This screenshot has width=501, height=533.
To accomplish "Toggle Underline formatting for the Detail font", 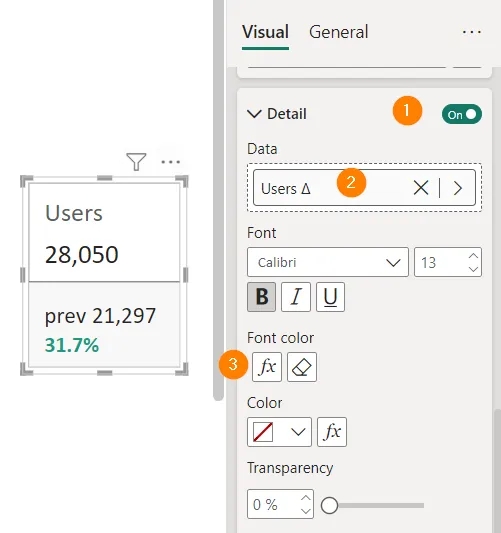I will (330, 297).
